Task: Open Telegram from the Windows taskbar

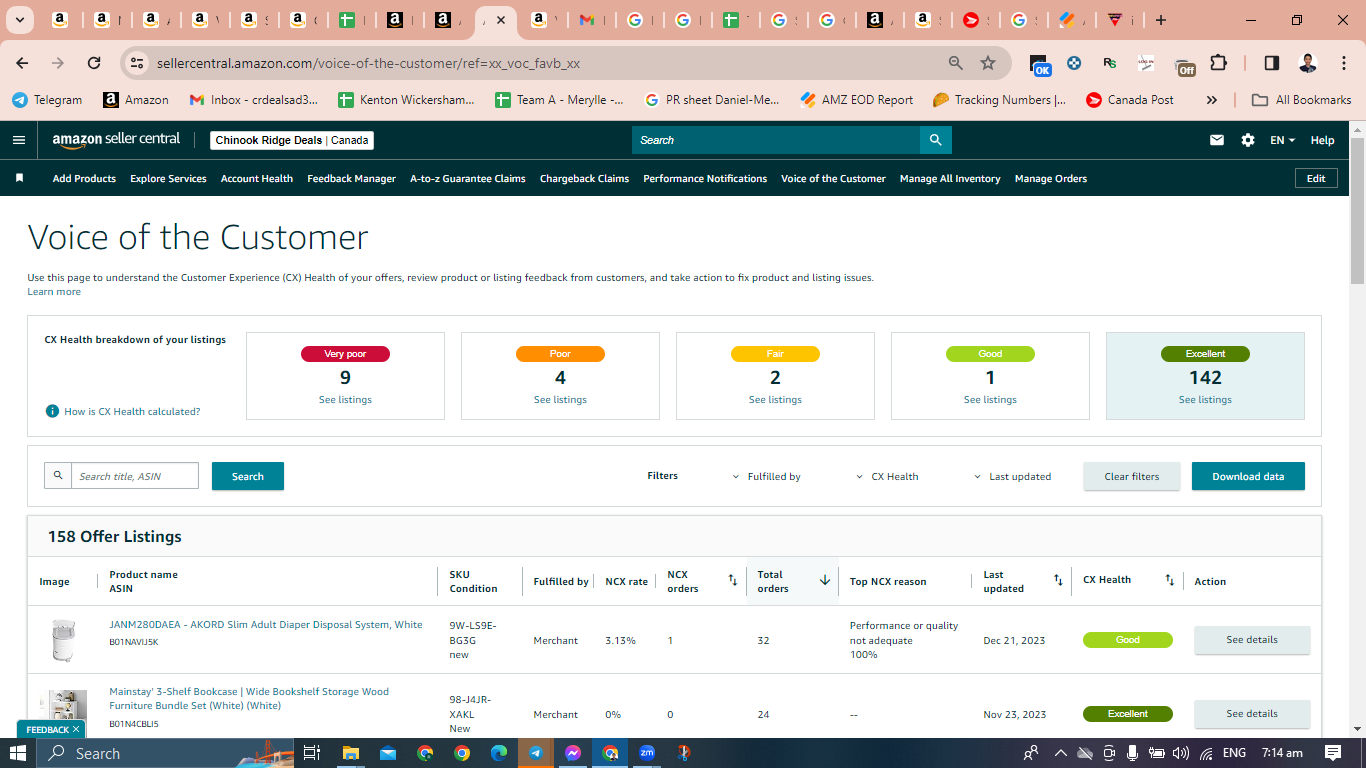Action: point(536,753)
